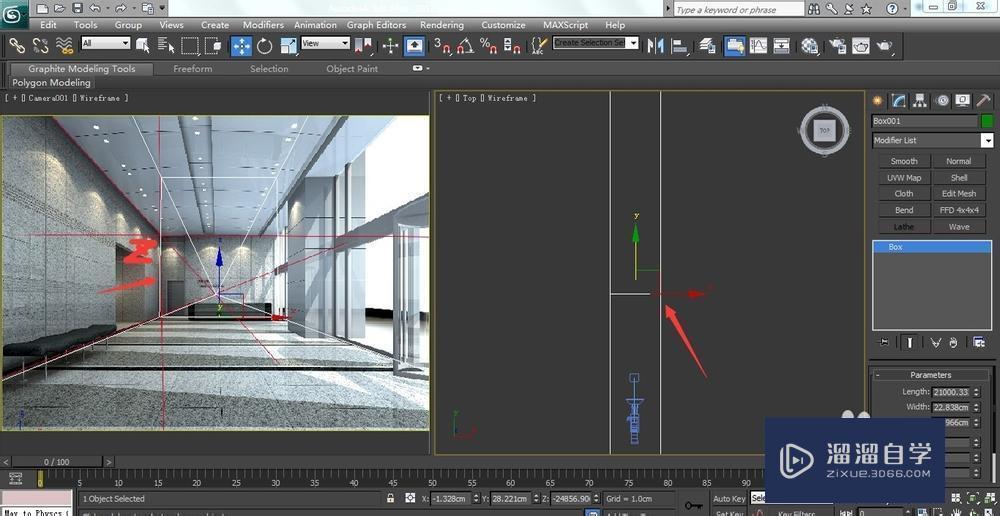Select the Bind to Space Warp tool
Viewport: 1000px width, 516px height.
tap(64, 45)
